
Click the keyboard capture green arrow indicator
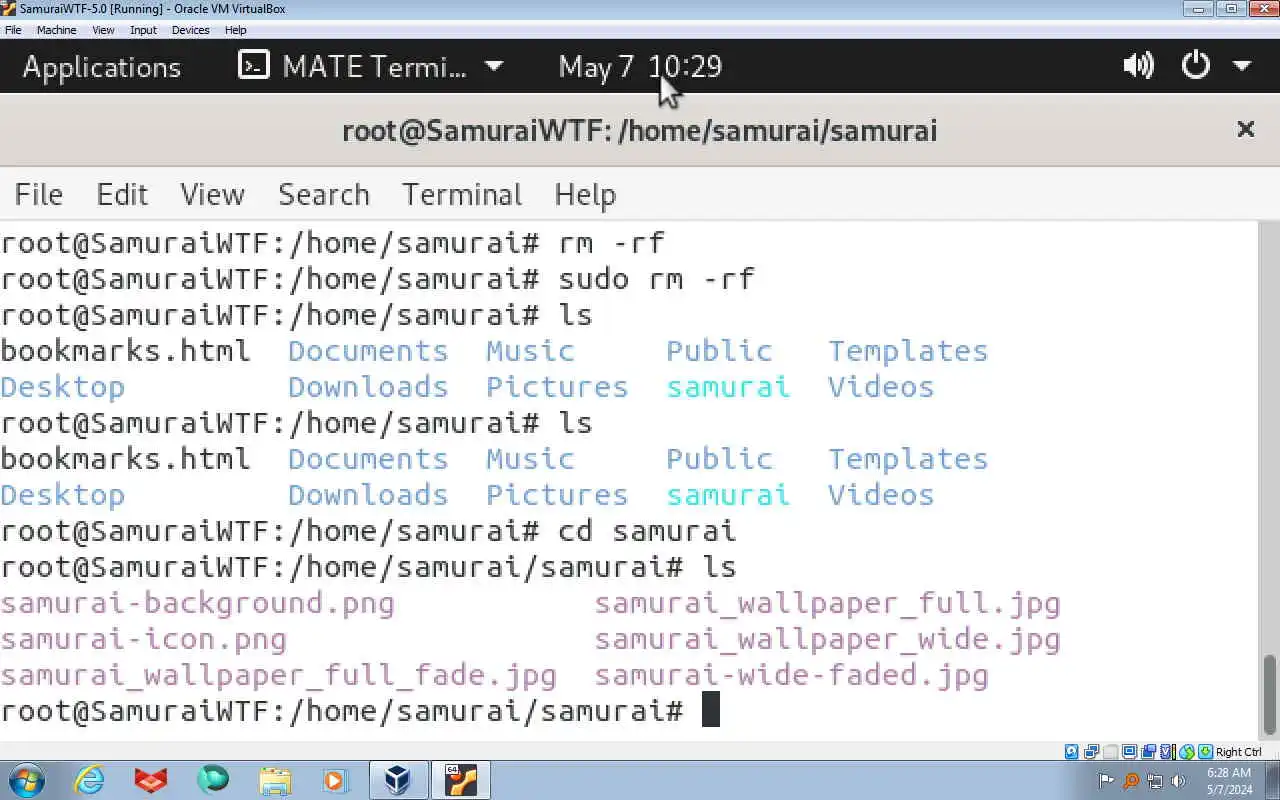click(x=1205, y=752)
